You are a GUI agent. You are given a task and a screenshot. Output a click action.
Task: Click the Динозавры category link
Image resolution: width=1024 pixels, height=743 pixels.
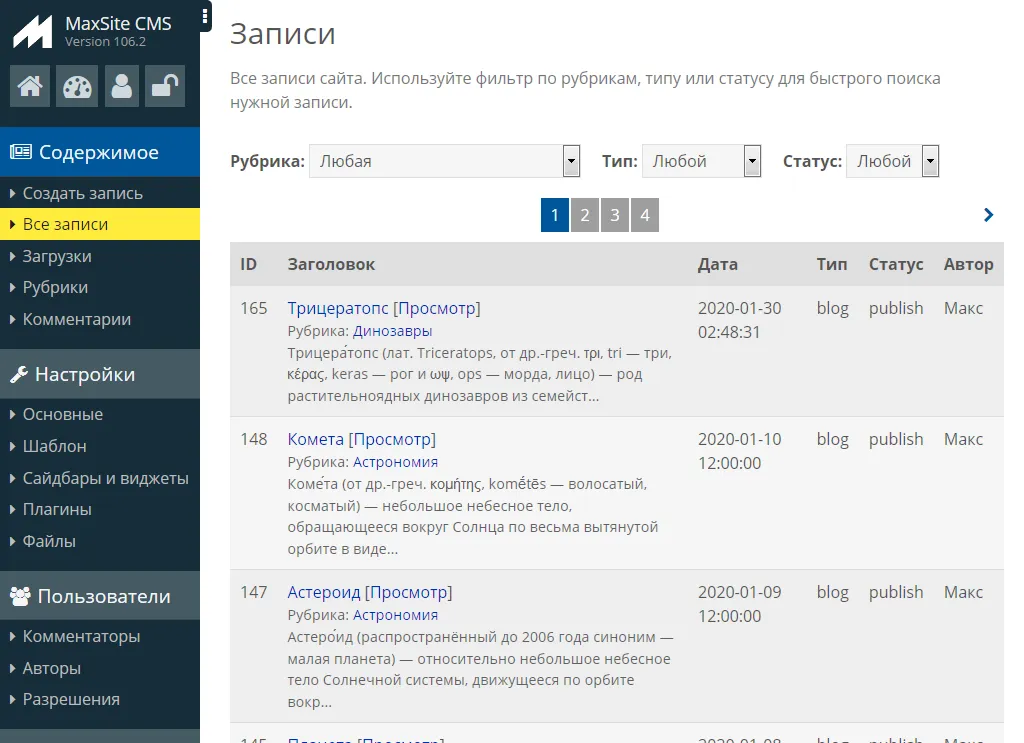pyautogui.click(x=392, y=331)
